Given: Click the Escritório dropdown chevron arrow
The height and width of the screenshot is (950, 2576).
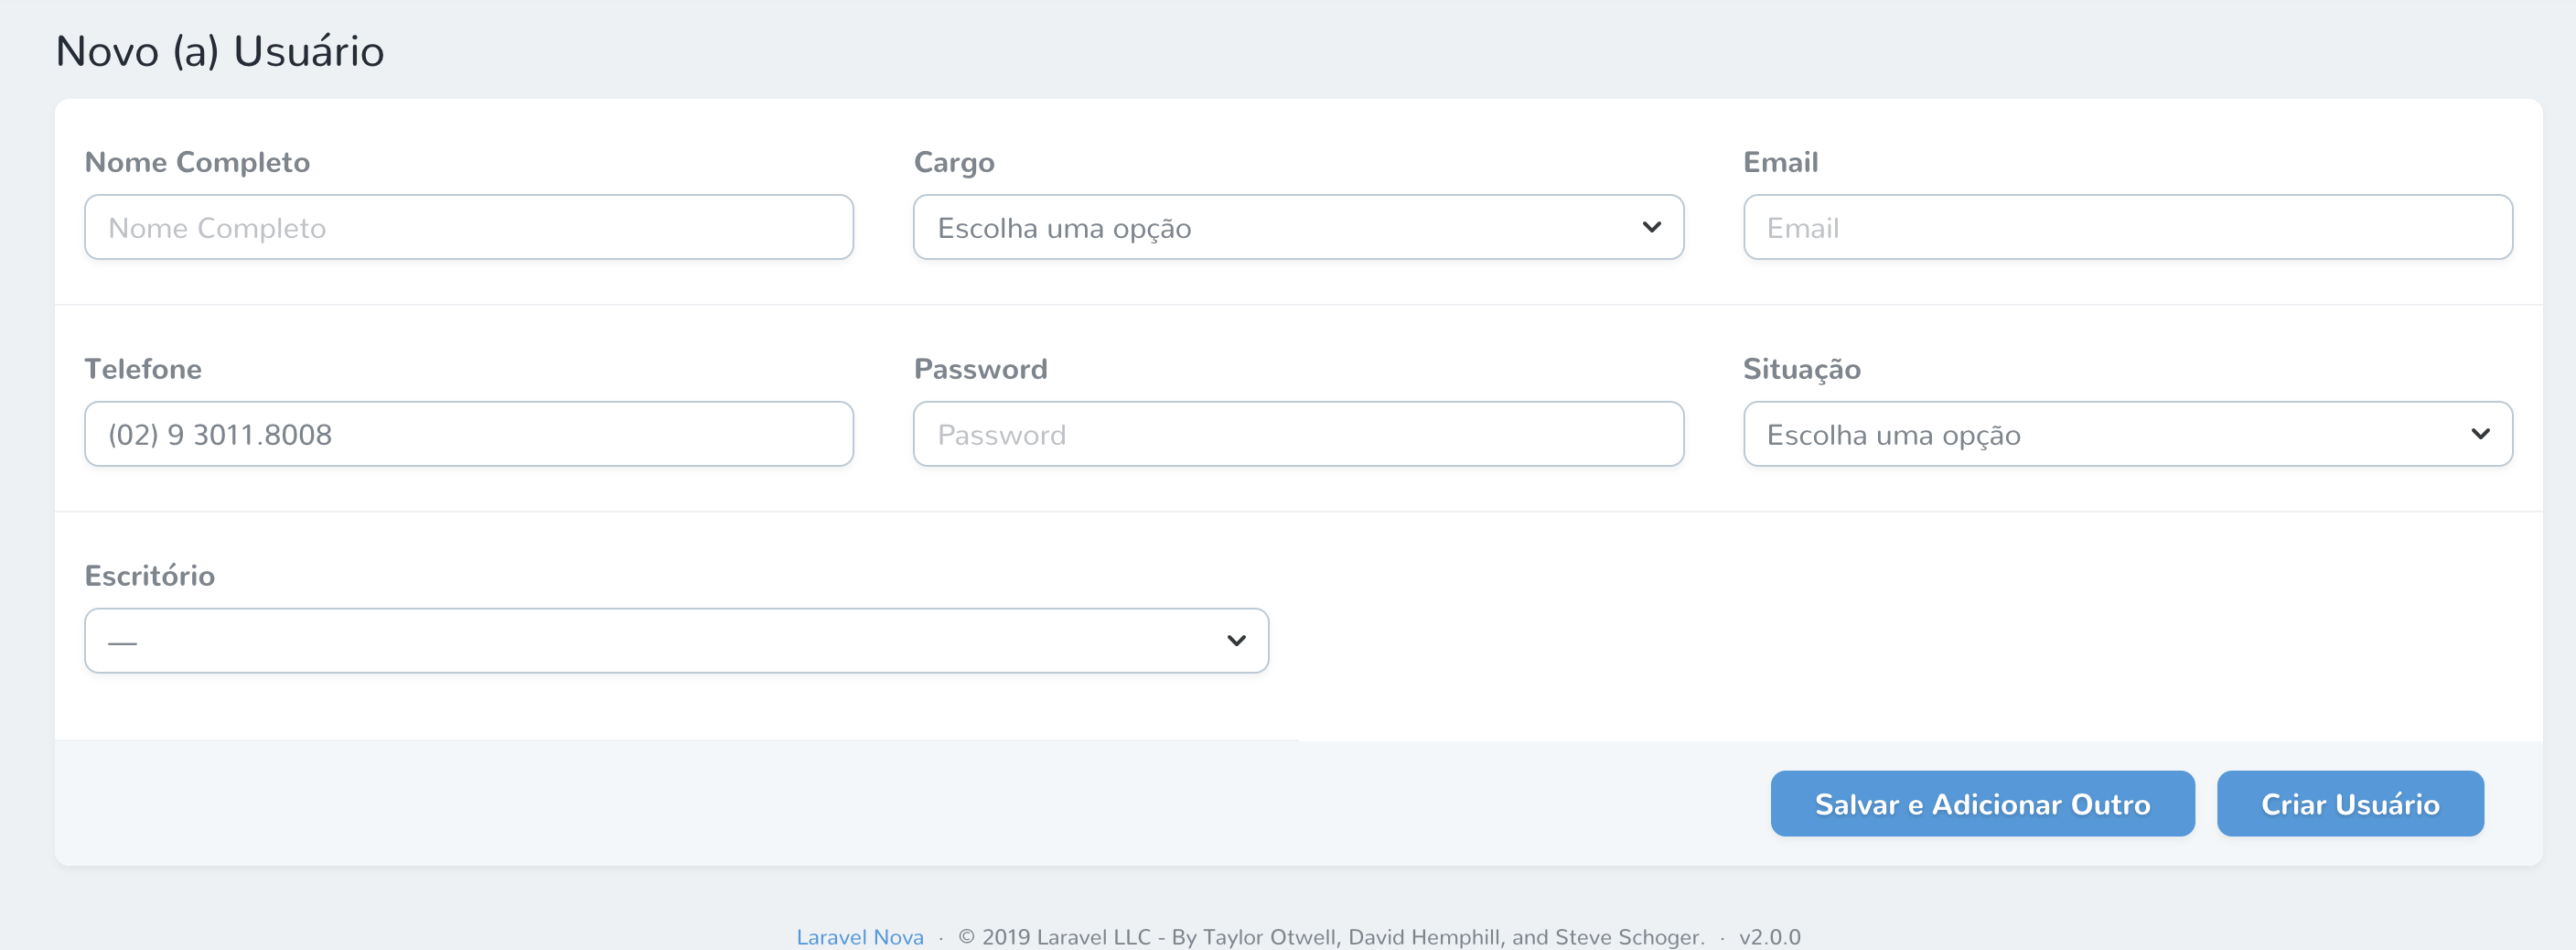Looking at the screenshot, I should (1236, 640).
